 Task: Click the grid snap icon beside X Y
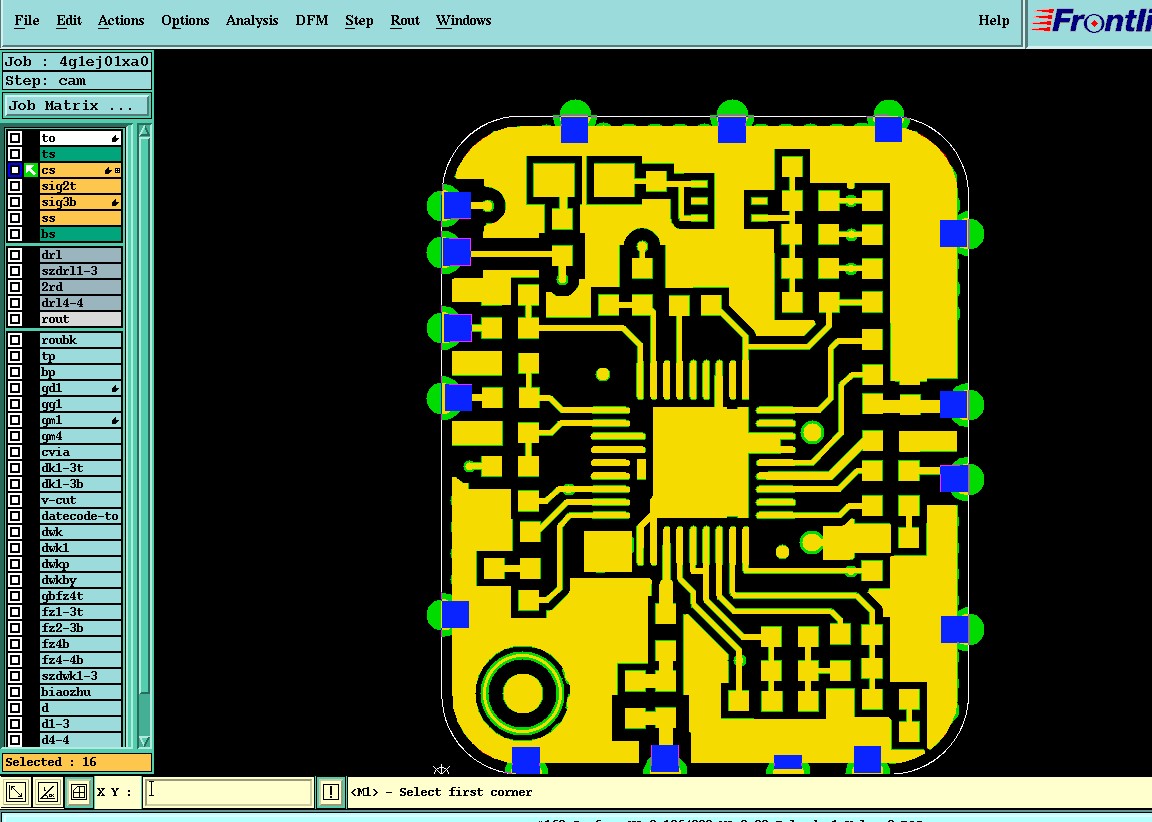[x=79, y=792]
